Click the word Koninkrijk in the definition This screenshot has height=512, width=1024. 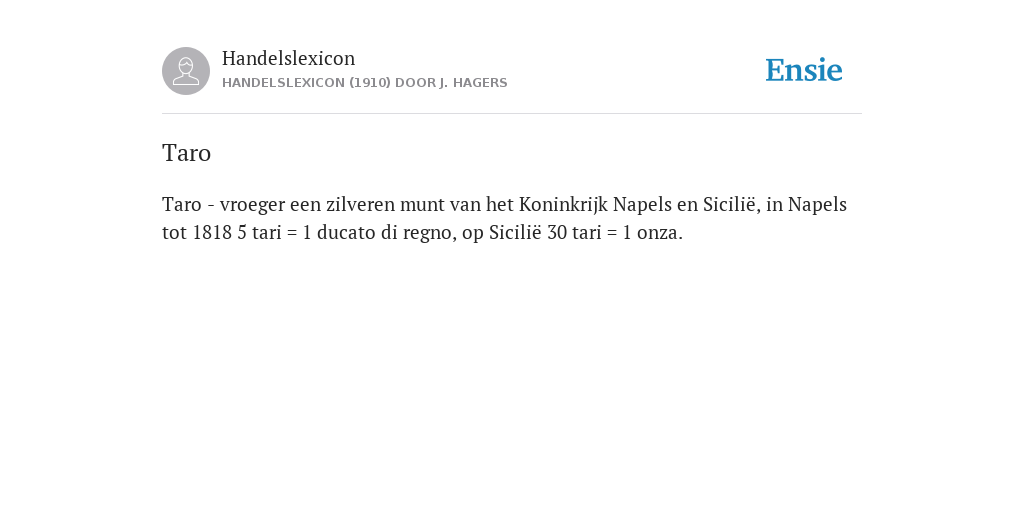pyautogui.click(x=564, y=205)
